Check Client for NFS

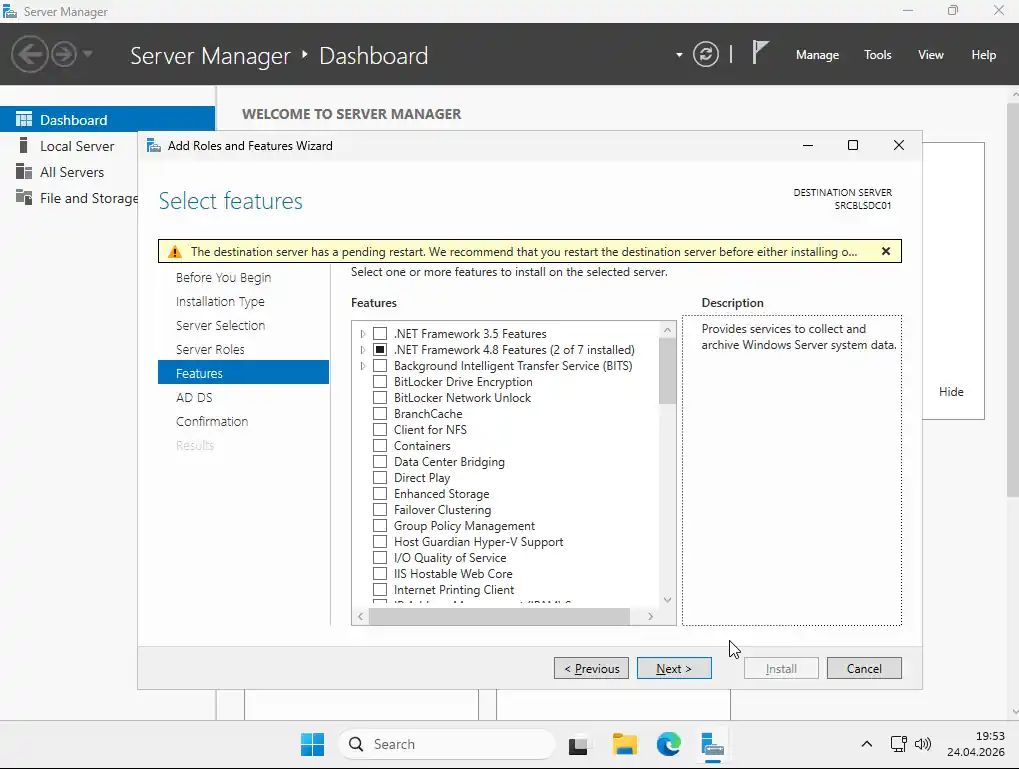(x=380, y=430)
